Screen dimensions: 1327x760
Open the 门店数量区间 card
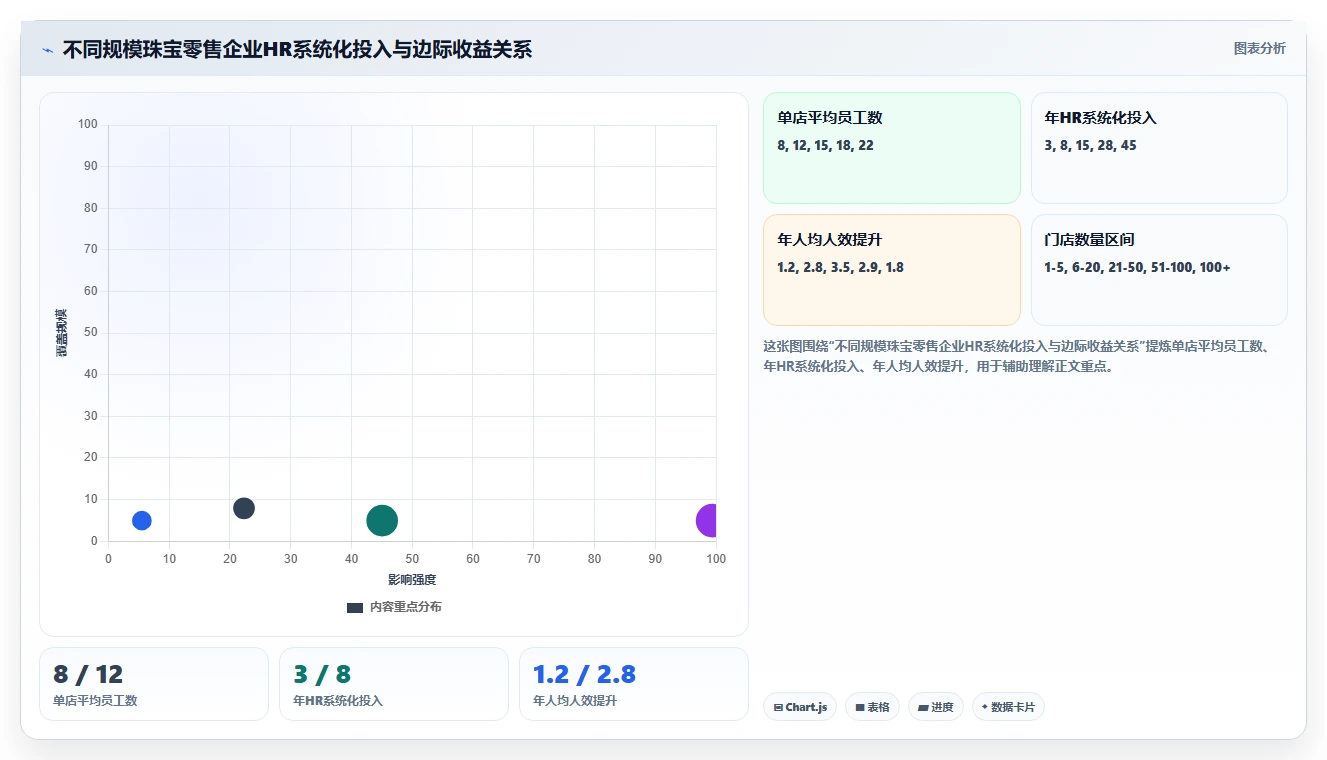(1159, 270)
